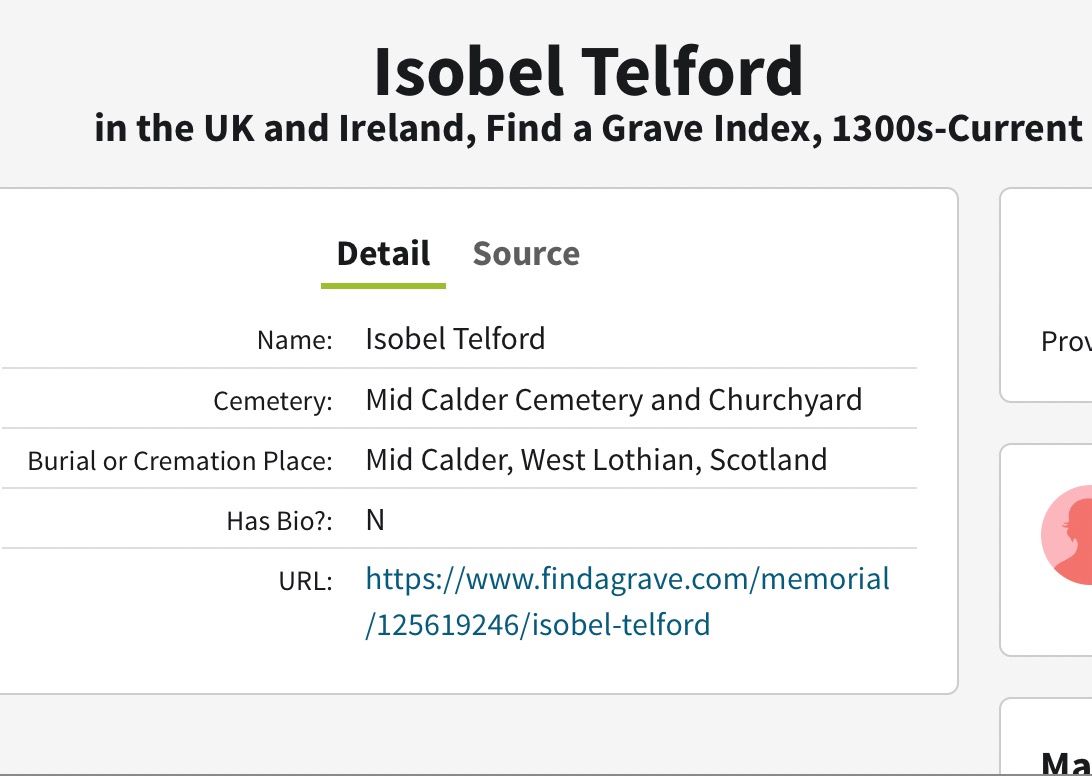Click the green underline beneath Detail
The width and height of the screenshot is (1092, 776).
[383, 286]
